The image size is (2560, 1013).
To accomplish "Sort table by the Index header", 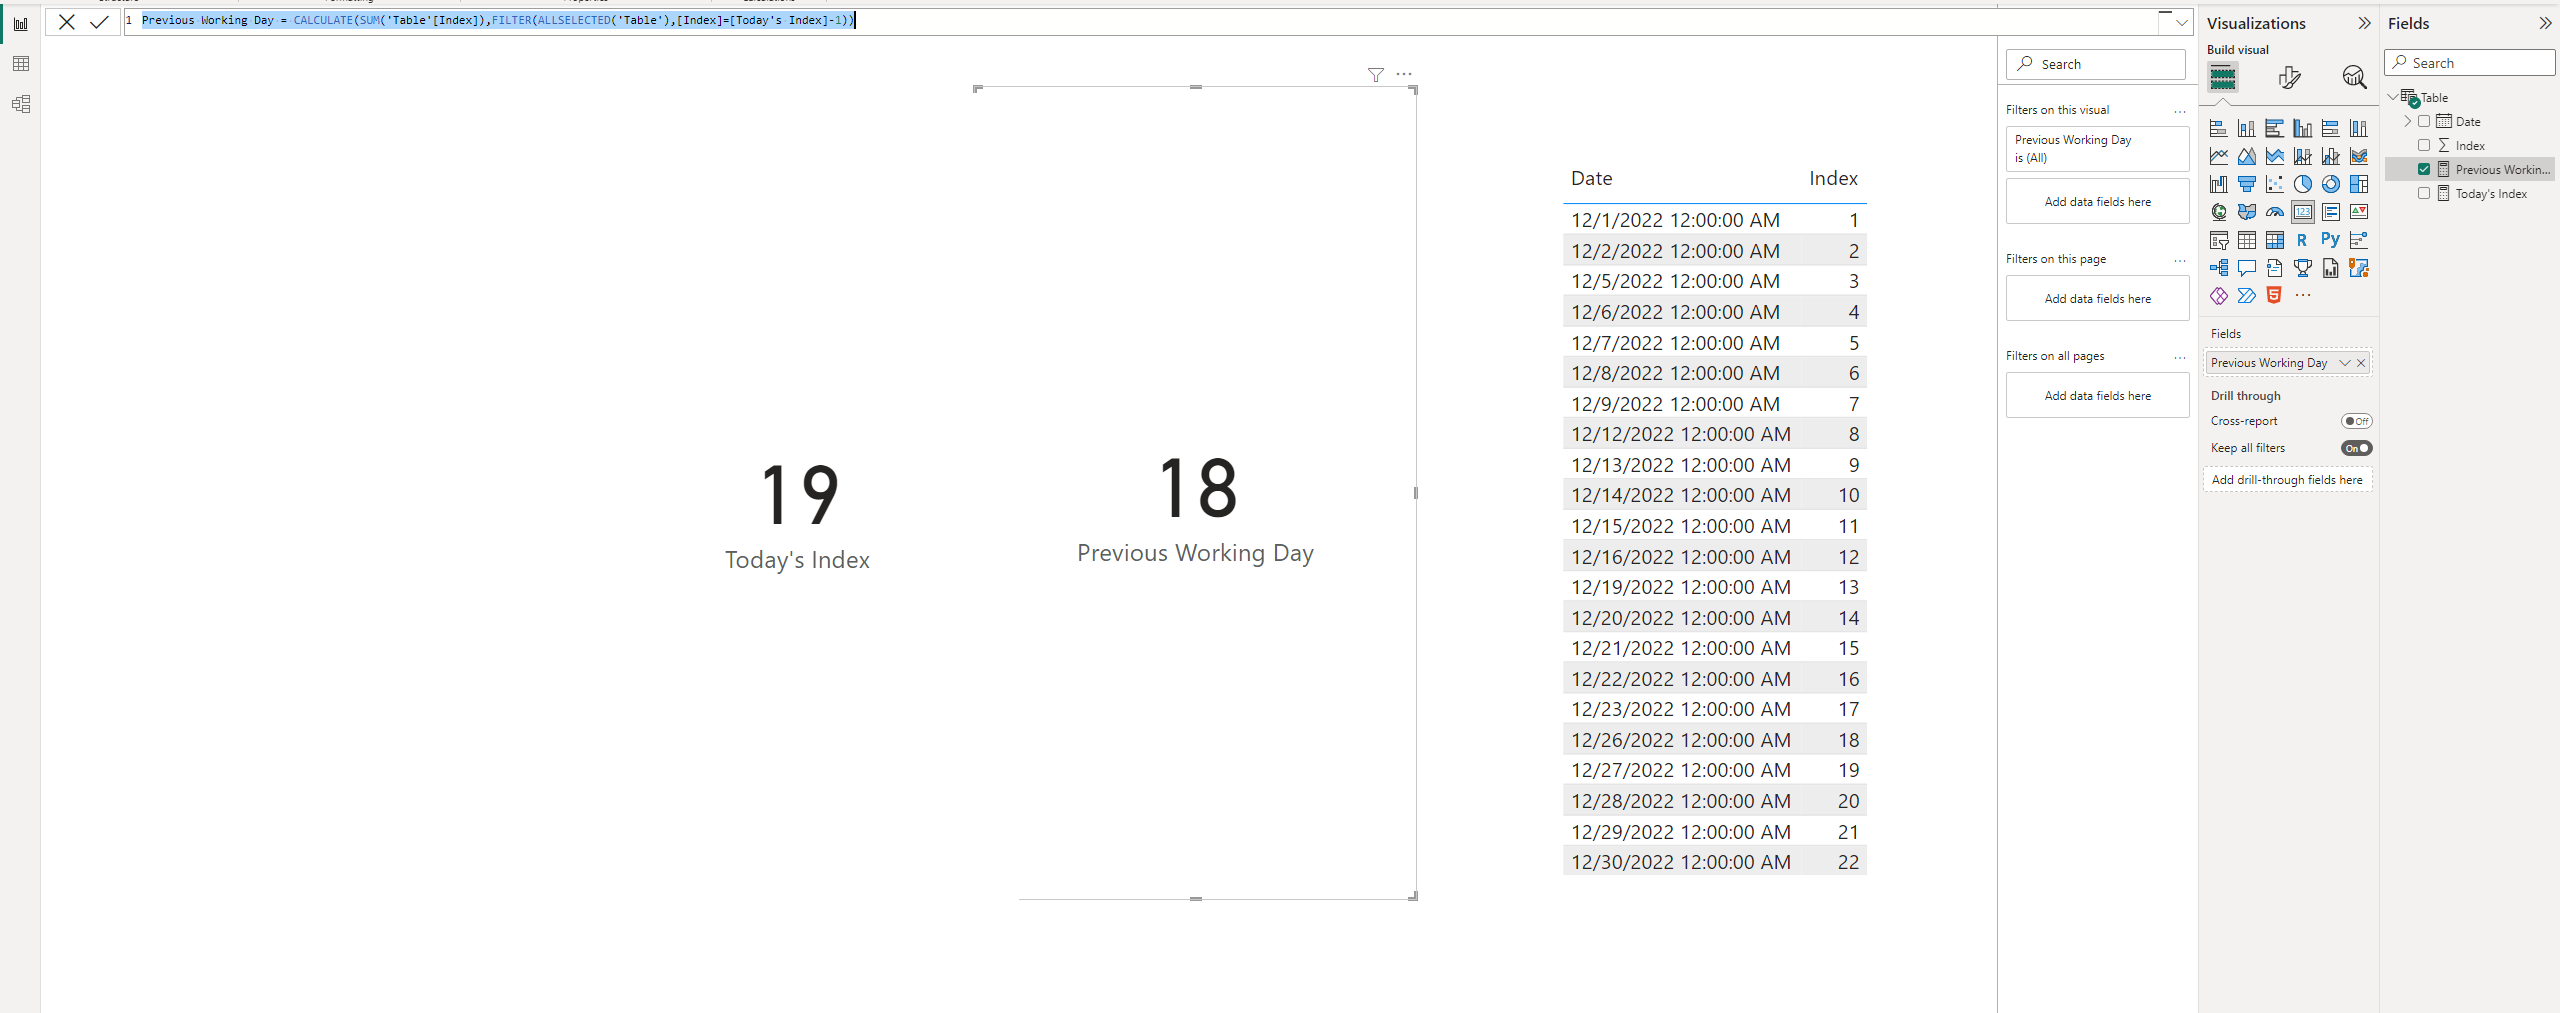I will pyautogui.click(x=1833, y=179).
